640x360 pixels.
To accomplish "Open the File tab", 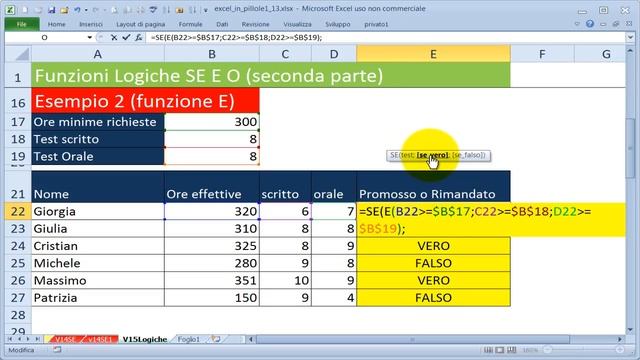I will coord(22,24).
